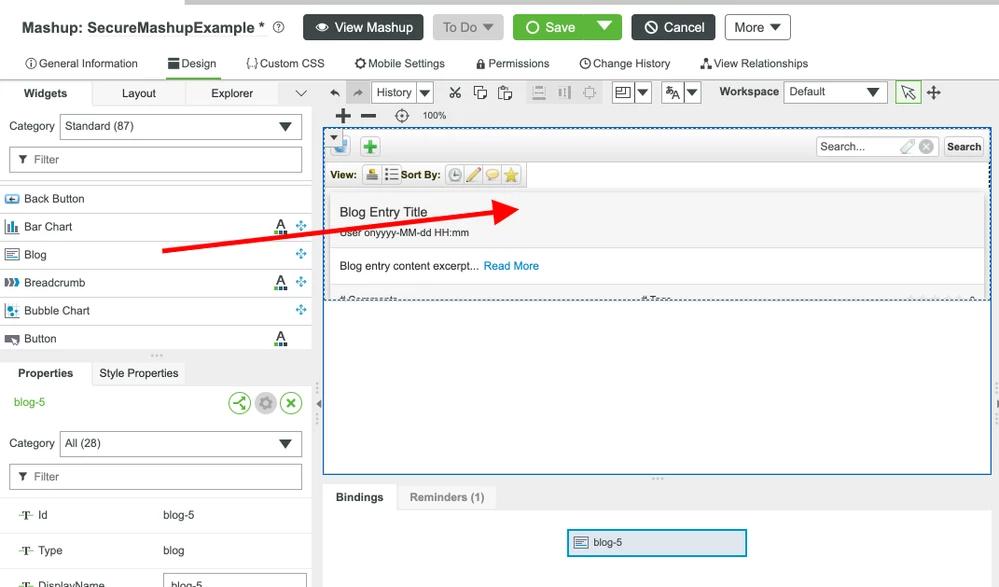This screenshot has height=587, width=999.
Task: Paste widget from clipboard
Action: click(x=505, y=92)
